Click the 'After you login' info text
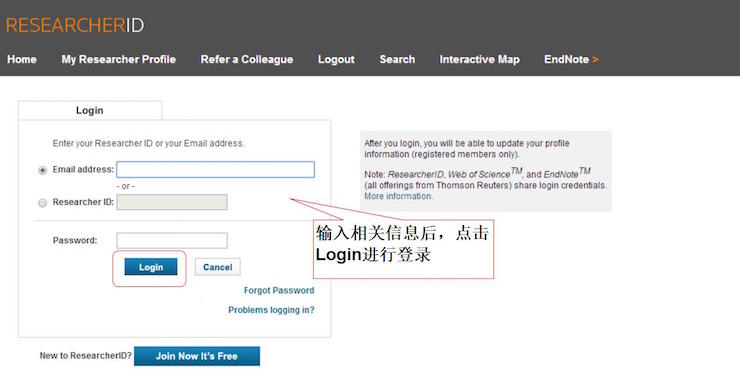Image resolution: width=740 pixels, height=389 pixels. pos(467,149)
